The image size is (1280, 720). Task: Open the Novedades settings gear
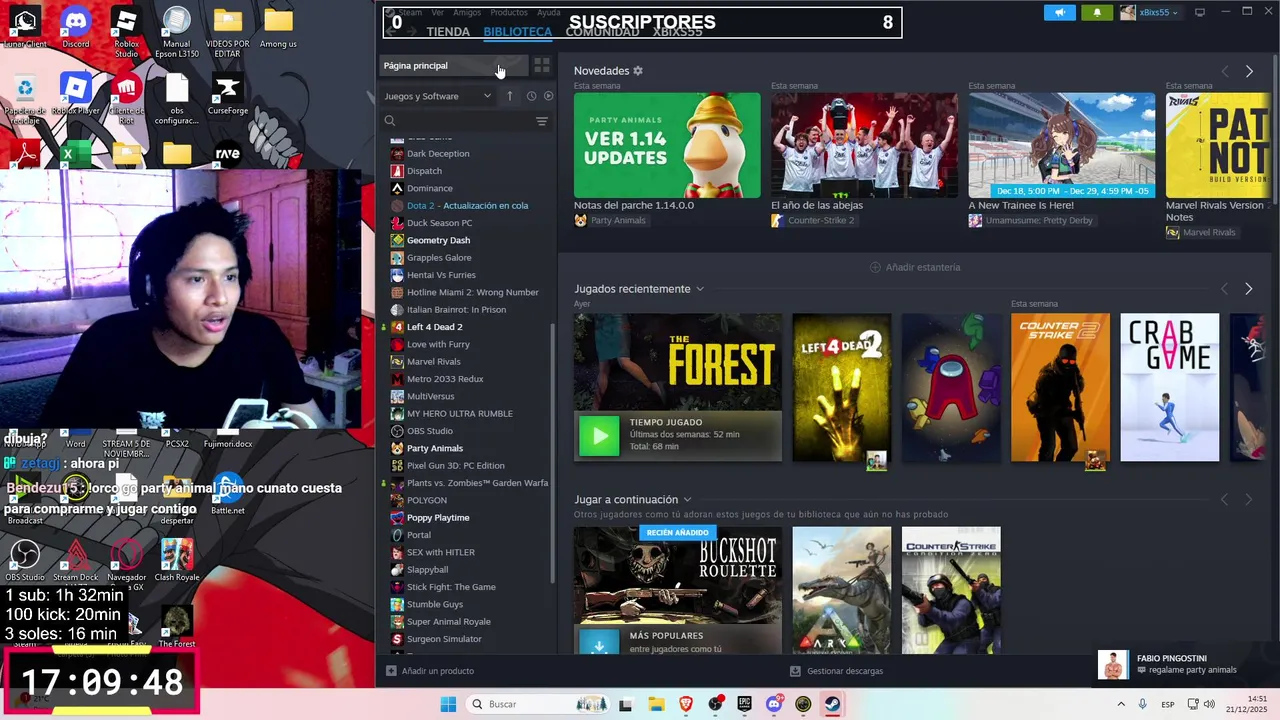point(638,71)
